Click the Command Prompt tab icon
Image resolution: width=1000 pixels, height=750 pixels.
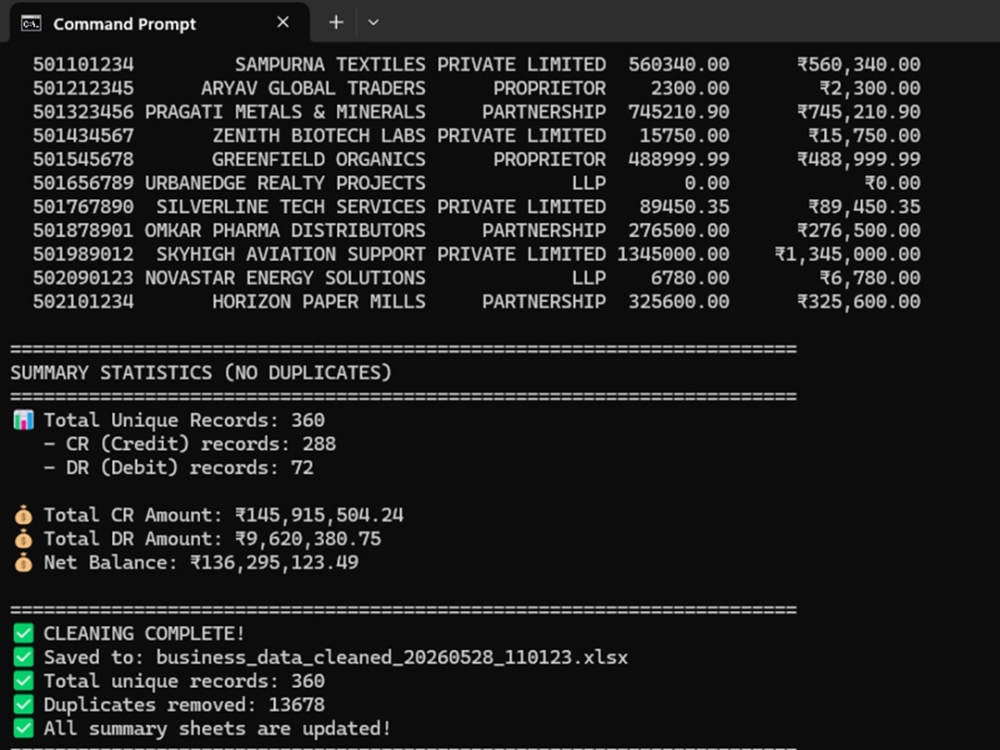point(31,24)
